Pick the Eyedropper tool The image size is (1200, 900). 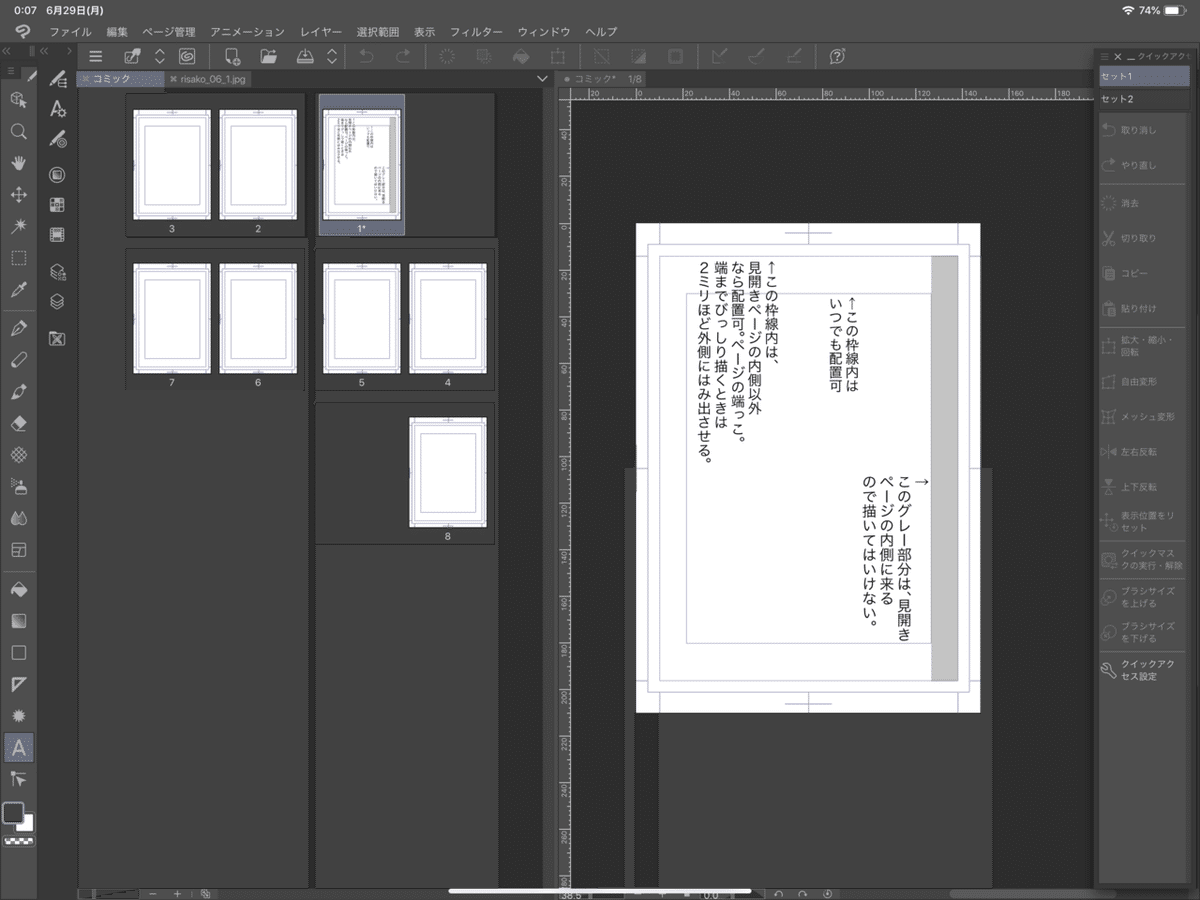coord(18,290)
